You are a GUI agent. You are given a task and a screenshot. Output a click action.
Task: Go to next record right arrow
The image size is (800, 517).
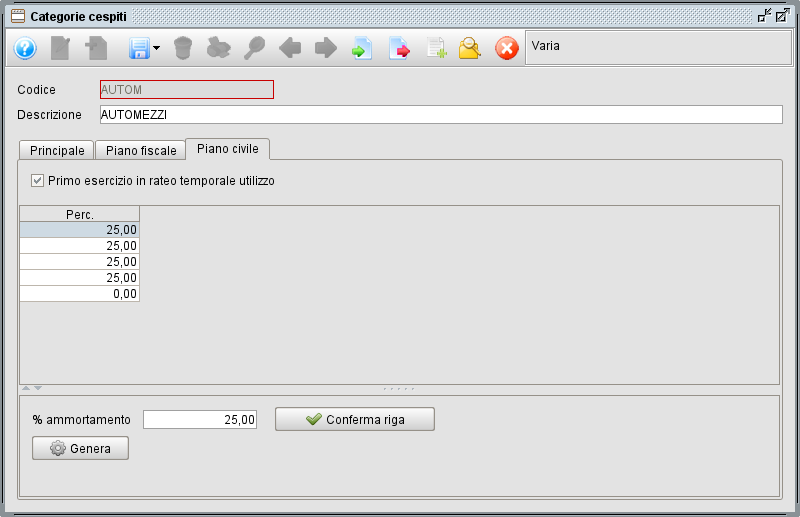[x=326, y=48]
